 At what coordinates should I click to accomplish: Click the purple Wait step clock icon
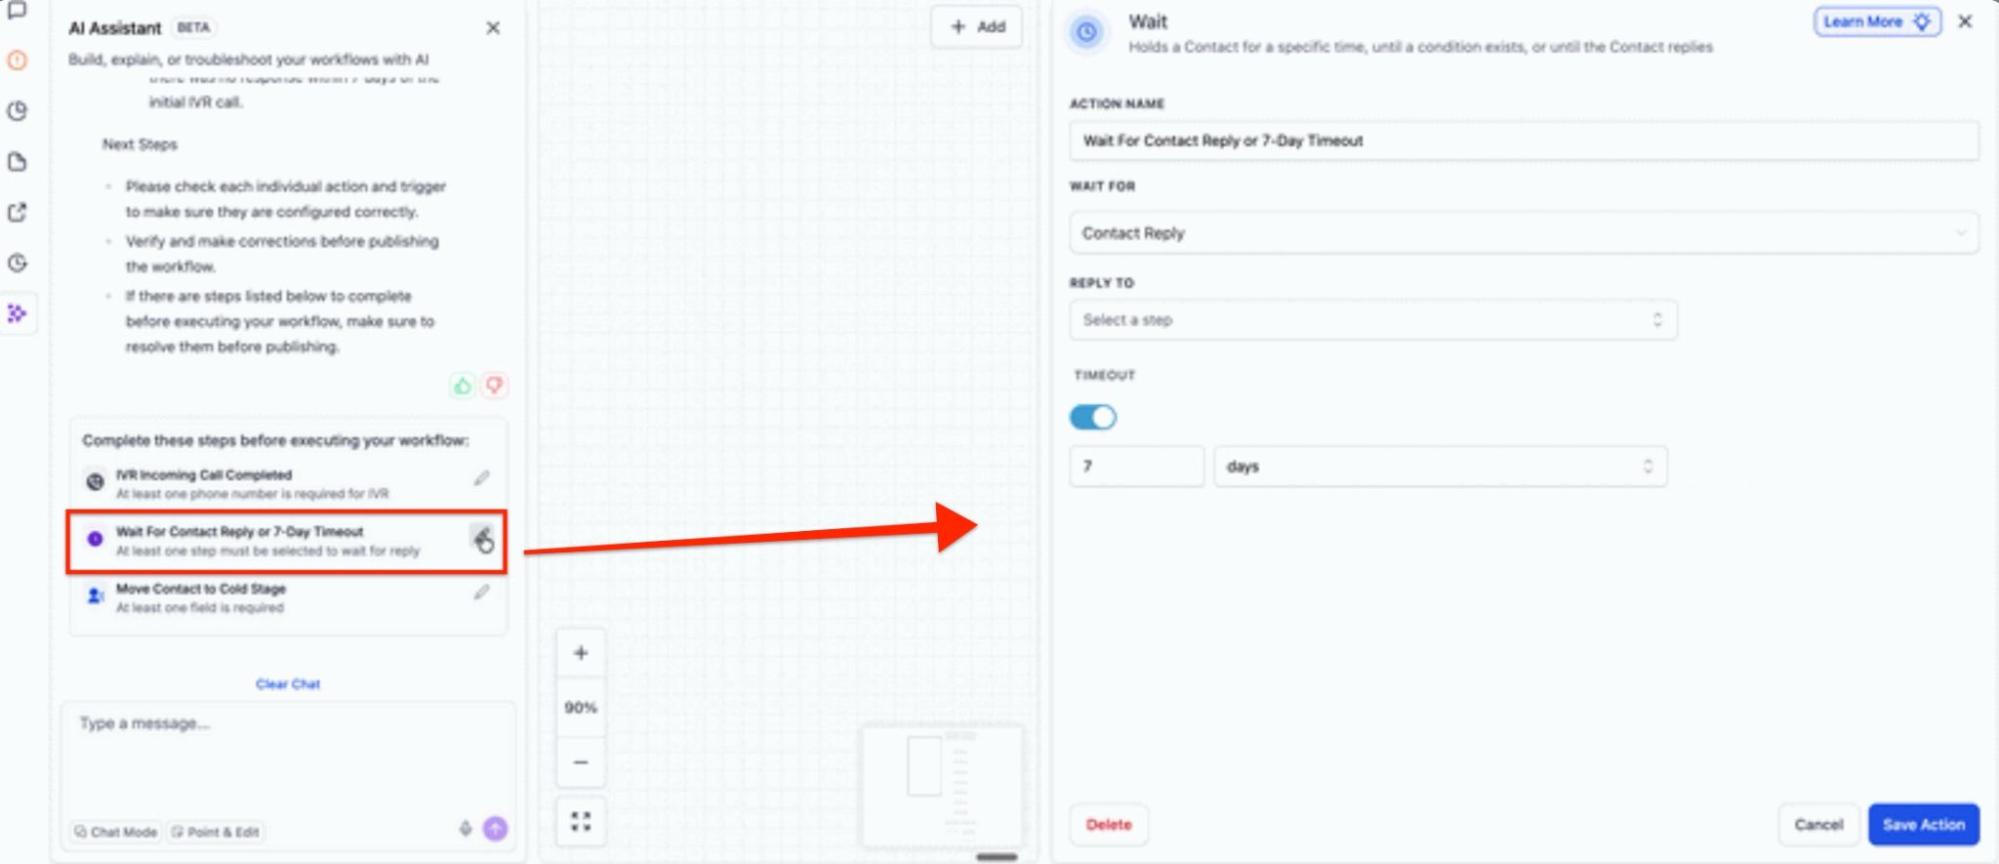coord(95,539)
